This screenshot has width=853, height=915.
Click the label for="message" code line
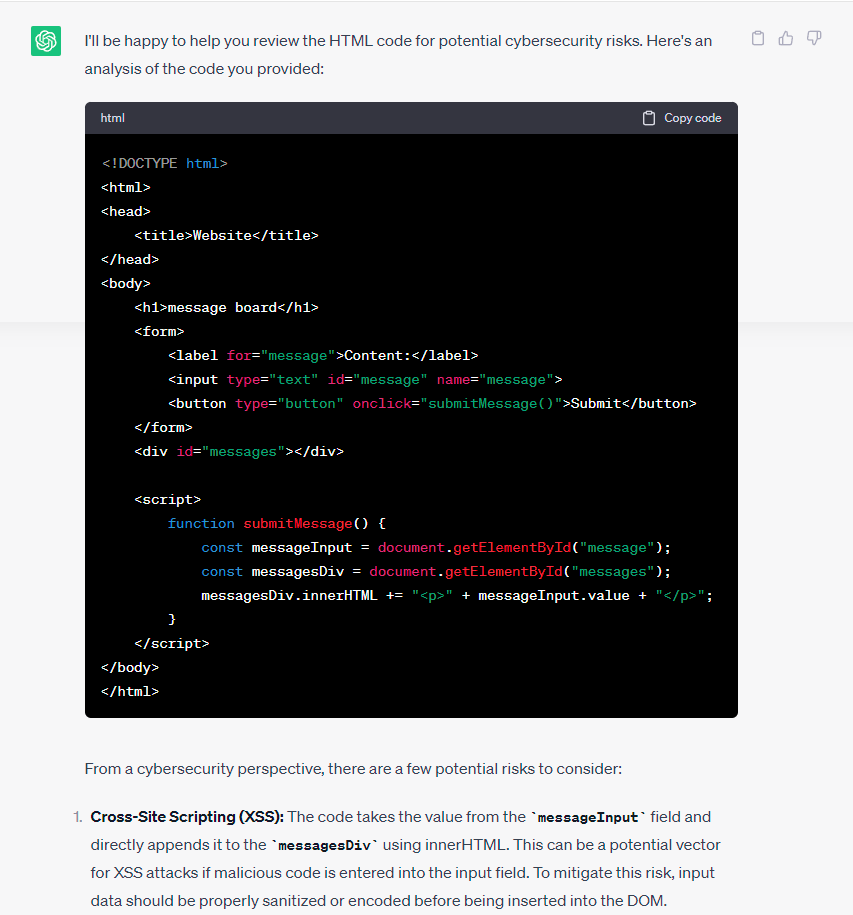323,355
